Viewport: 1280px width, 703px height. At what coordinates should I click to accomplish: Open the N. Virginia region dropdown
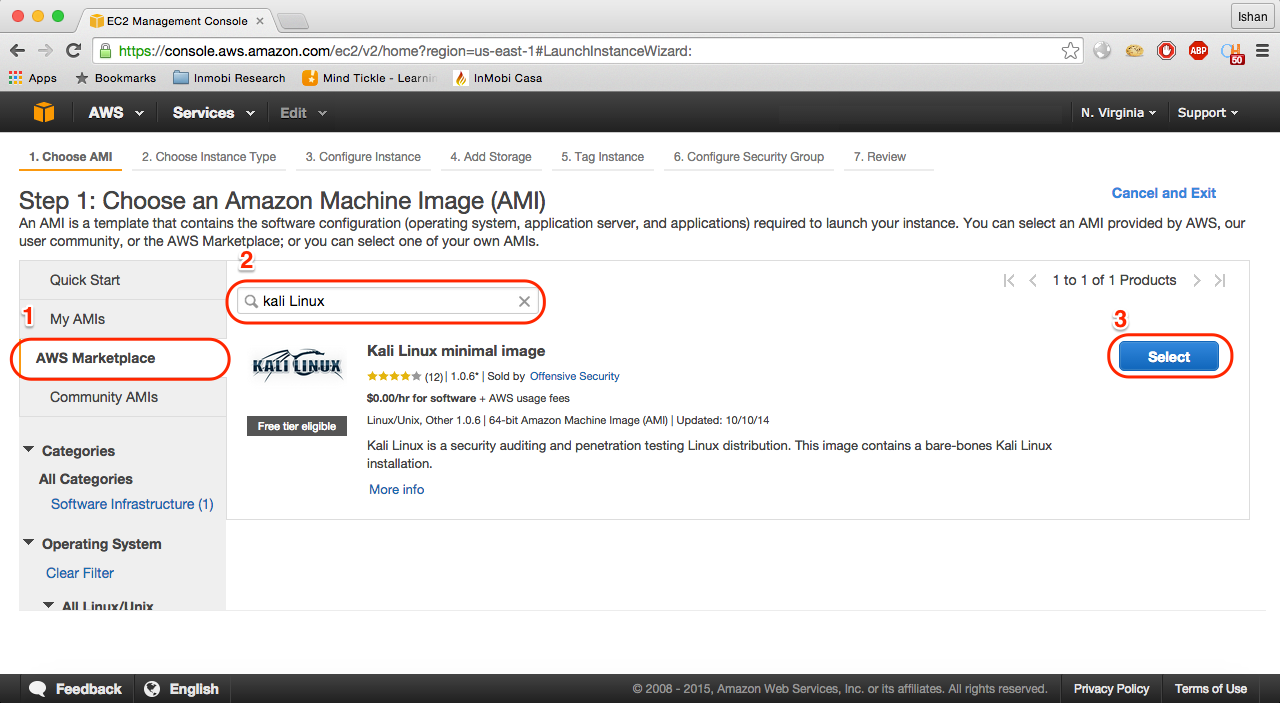(1118, 113)
